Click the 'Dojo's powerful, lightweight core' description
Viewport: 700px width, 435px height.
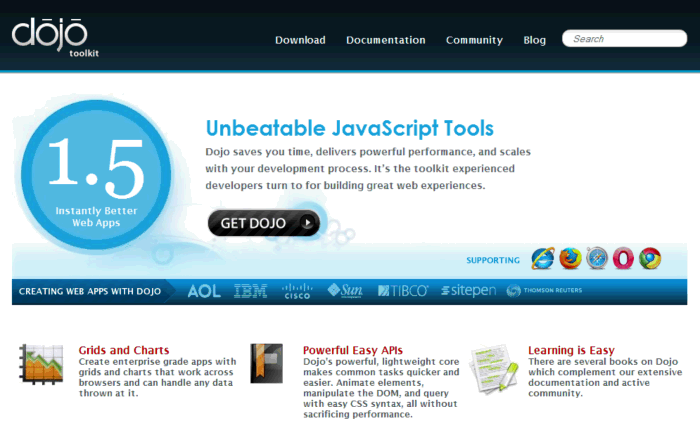point(381,388)
